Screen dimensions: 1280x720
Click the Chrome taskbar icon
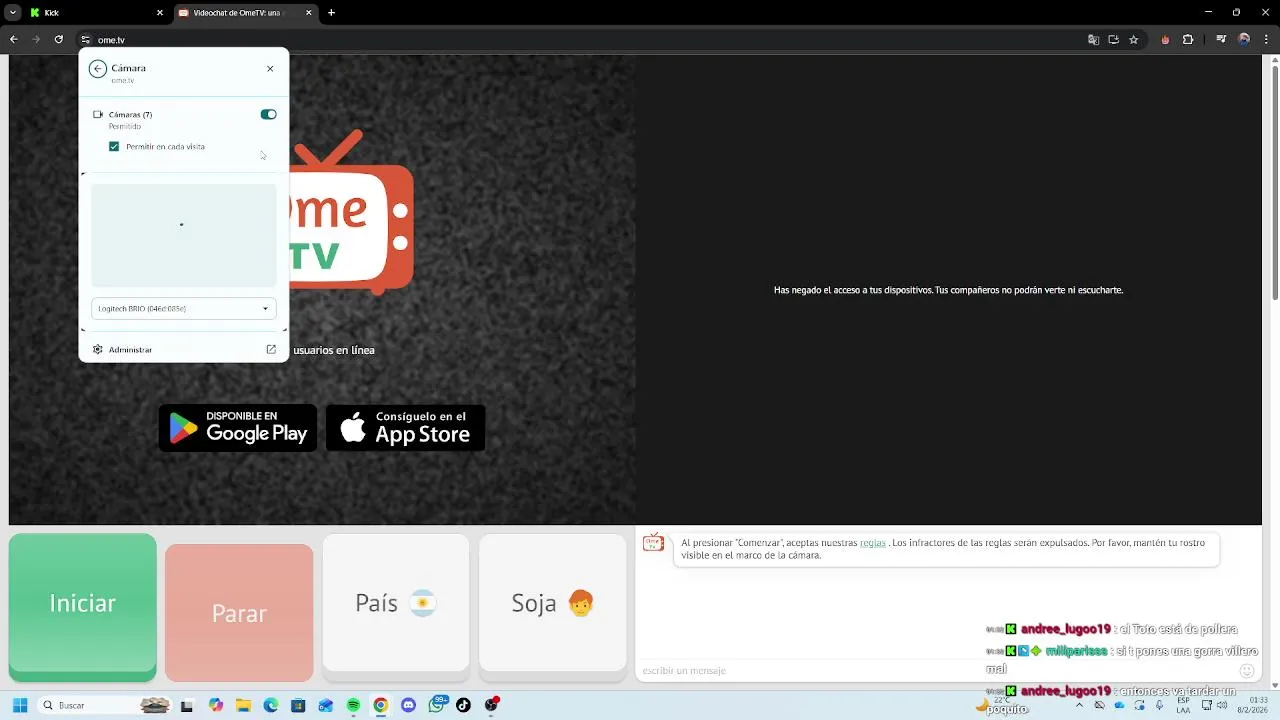click(x=381, y=705)
